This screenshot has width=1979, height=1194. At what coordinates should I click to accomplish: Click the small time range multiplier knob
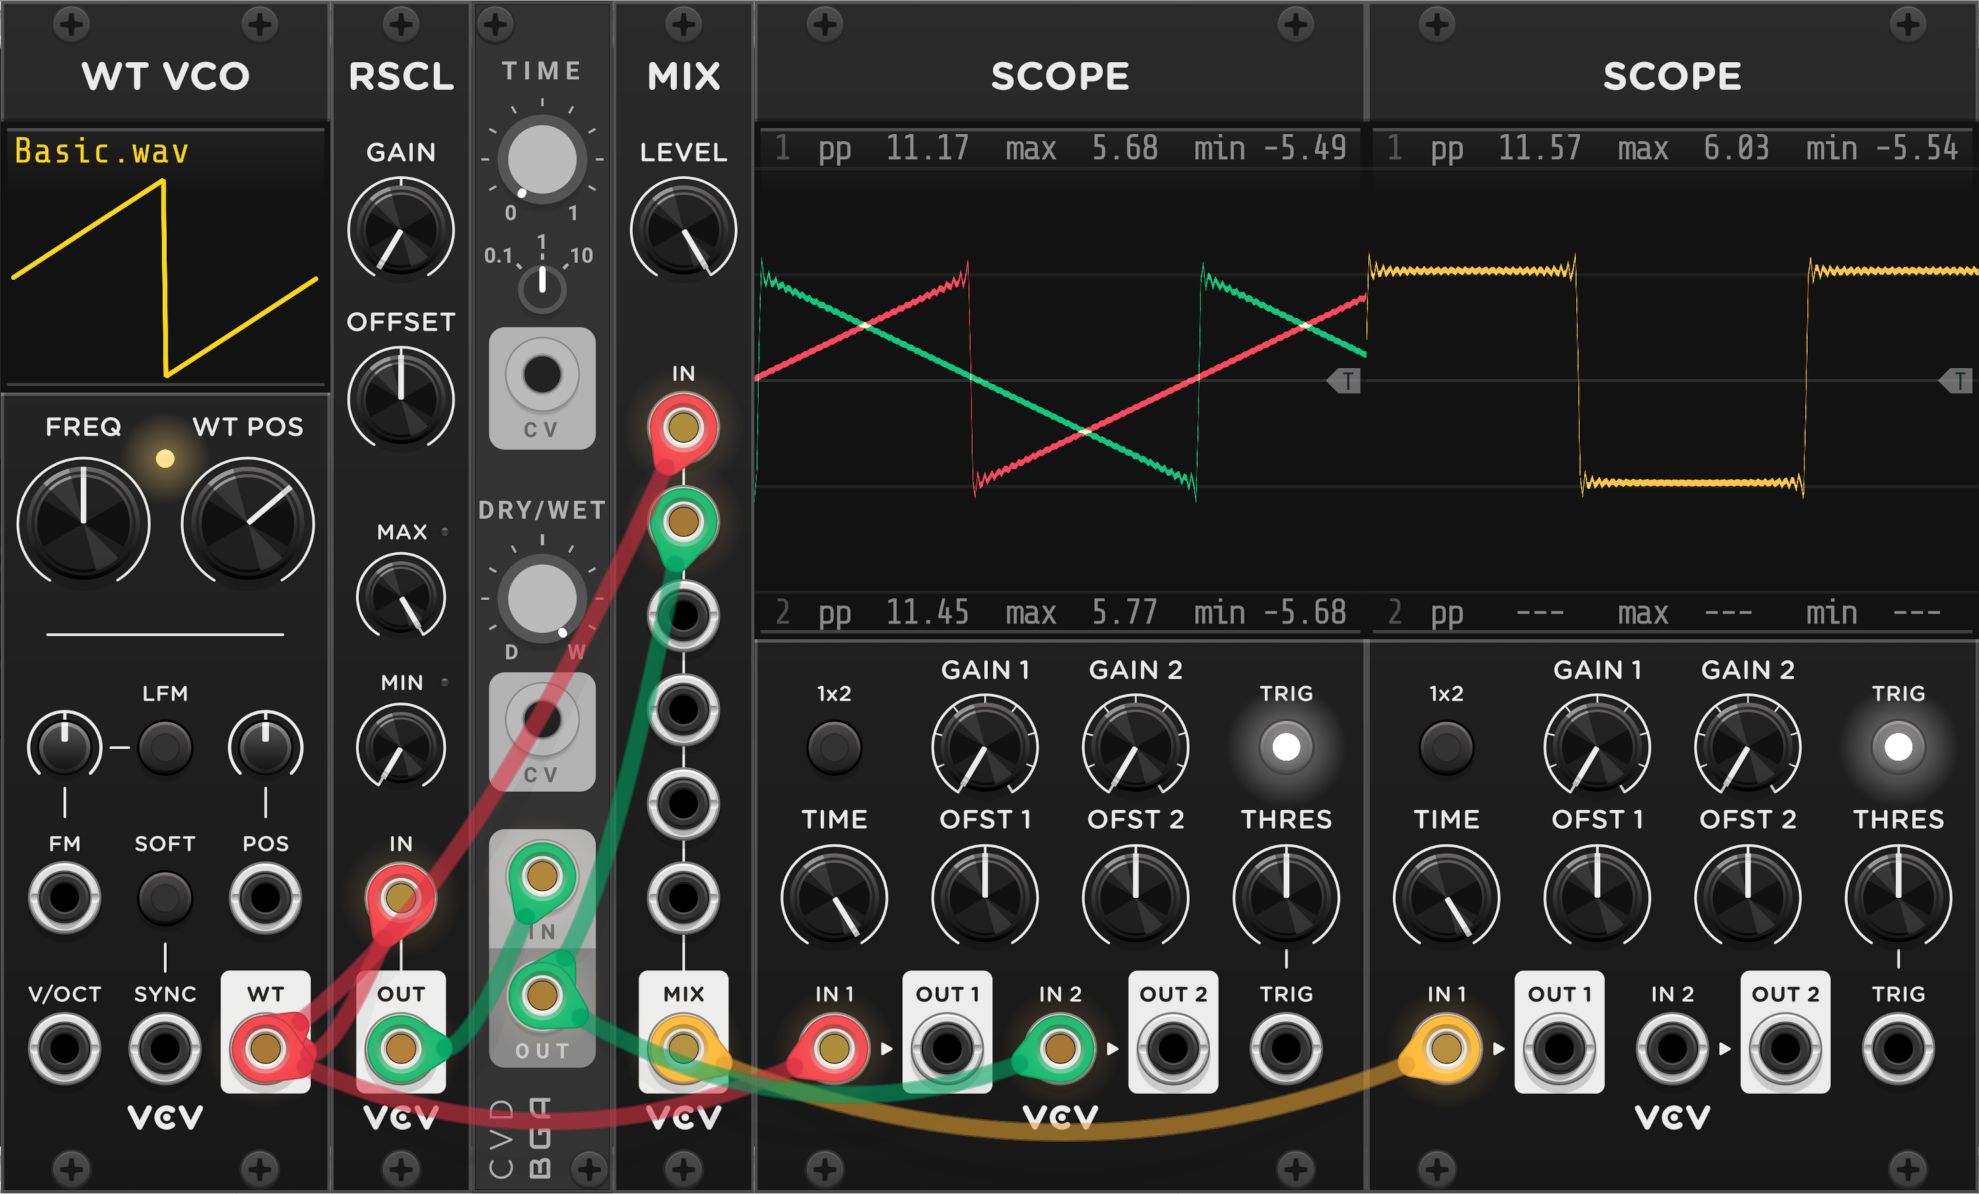pos(542,288)
